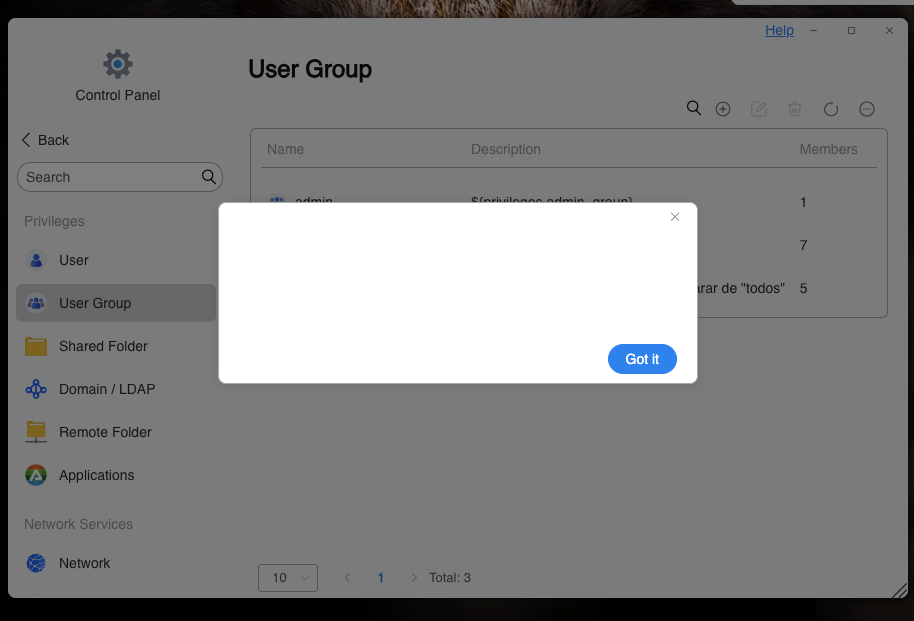Refresh the user group list
The image size is (914, 621).
831,109
